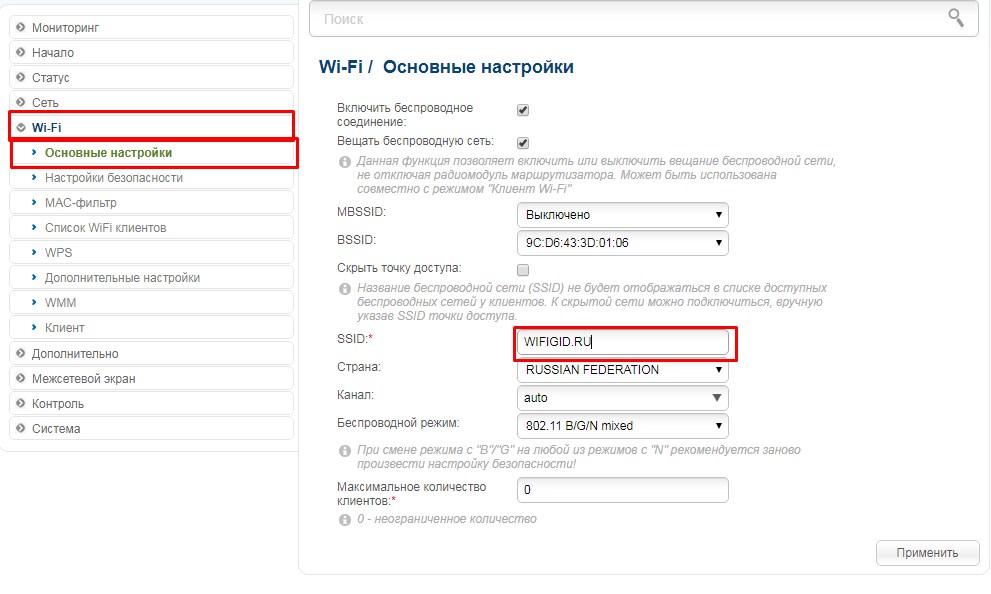Open the Сеть menu
The width and height of the screenshot is (991, 594).
[152, 102]
